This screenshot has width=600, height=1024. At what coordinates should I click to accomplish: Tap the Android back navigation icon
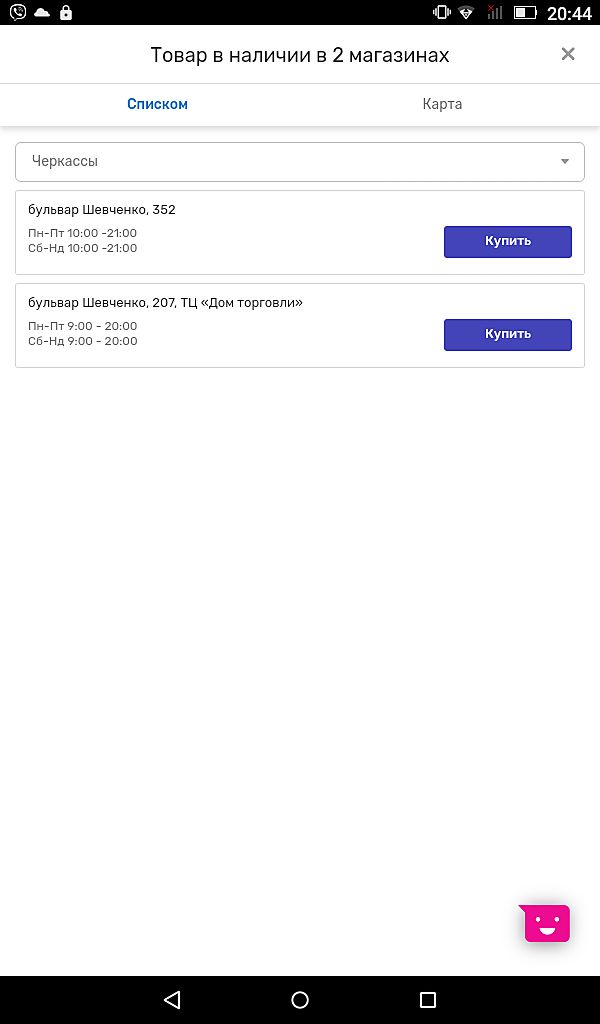pos(172,999)
